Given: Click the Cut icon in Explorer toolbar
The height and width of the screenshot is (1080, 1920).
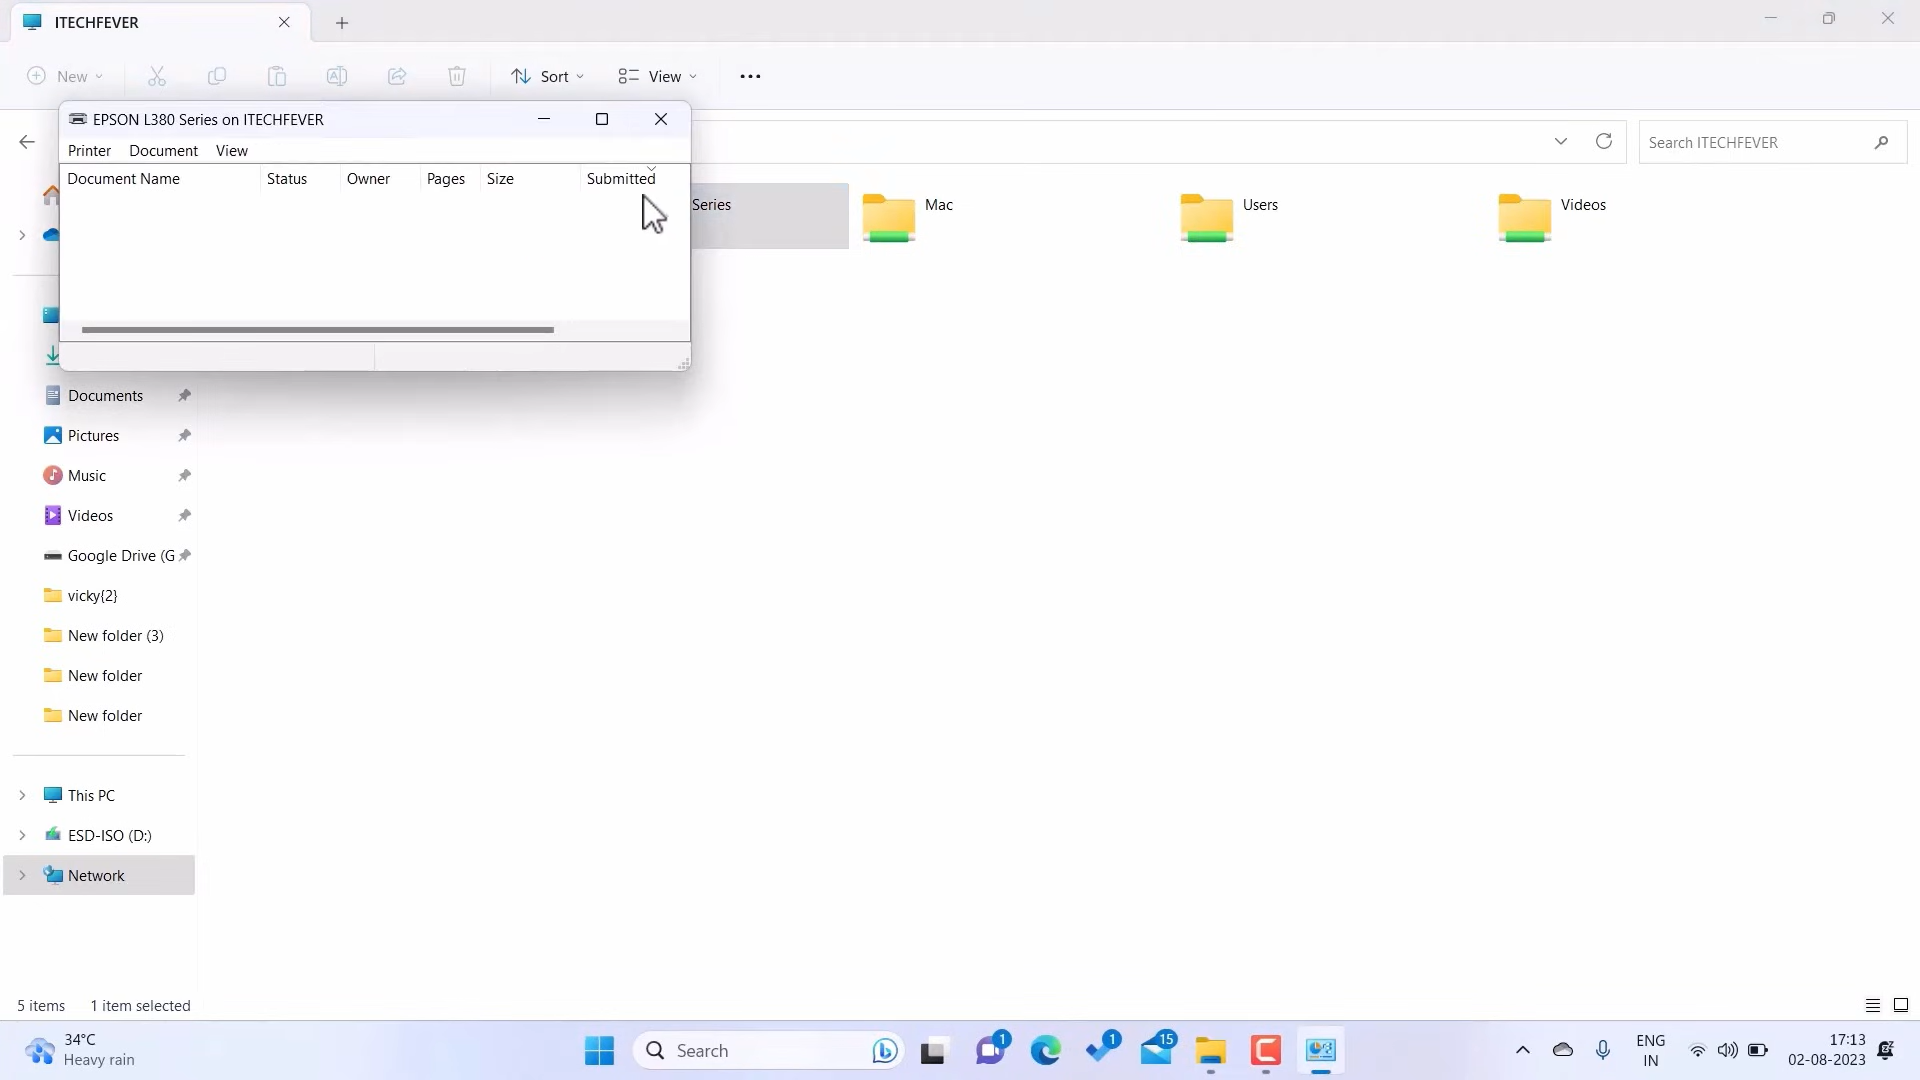Looking at the screenshot, I should pos(157,76).
